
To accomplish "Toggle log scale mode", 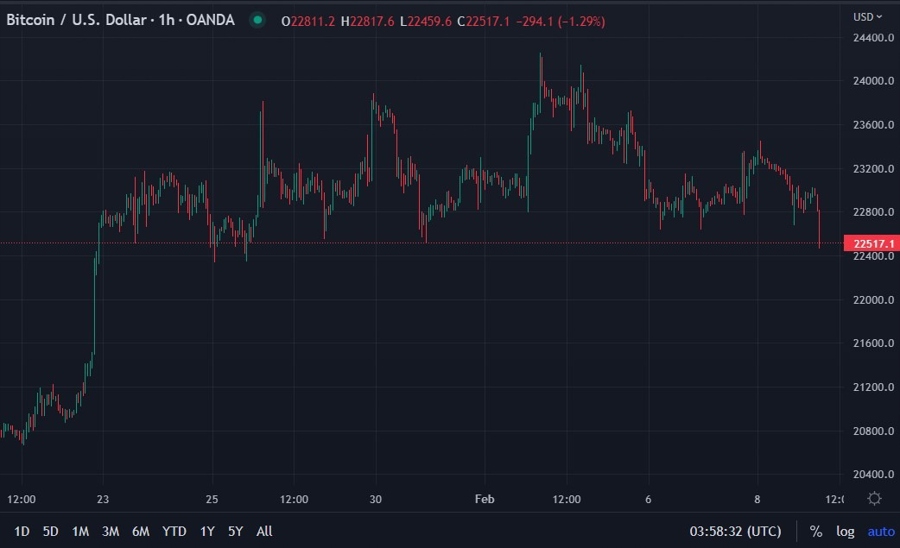I will [845, 532].
